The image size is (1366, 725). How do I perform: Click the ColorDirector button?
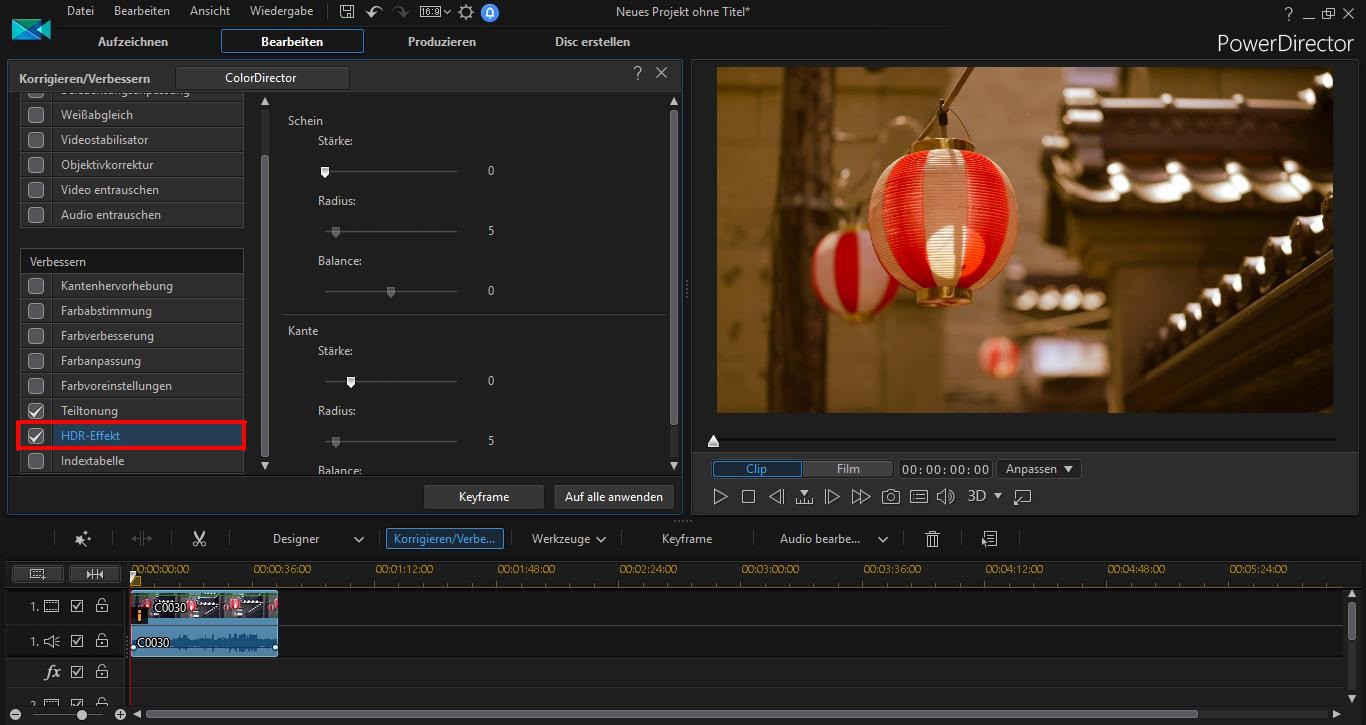pos(262,78)
